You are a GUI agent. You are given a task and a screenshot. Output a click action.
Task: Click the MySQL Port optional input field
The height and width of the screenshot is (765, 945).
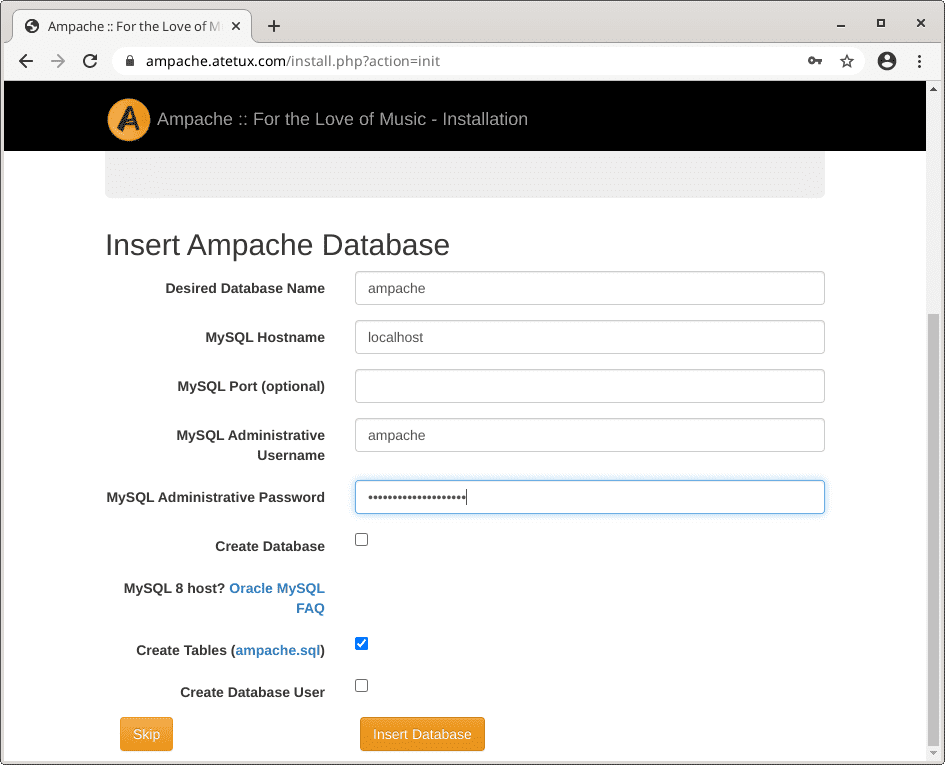pos(589,386)
